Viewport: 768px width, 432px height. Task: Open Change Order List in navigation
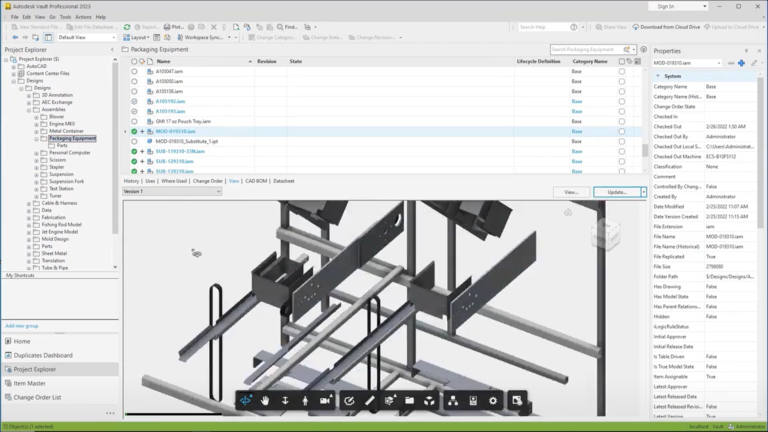point(37,397)
